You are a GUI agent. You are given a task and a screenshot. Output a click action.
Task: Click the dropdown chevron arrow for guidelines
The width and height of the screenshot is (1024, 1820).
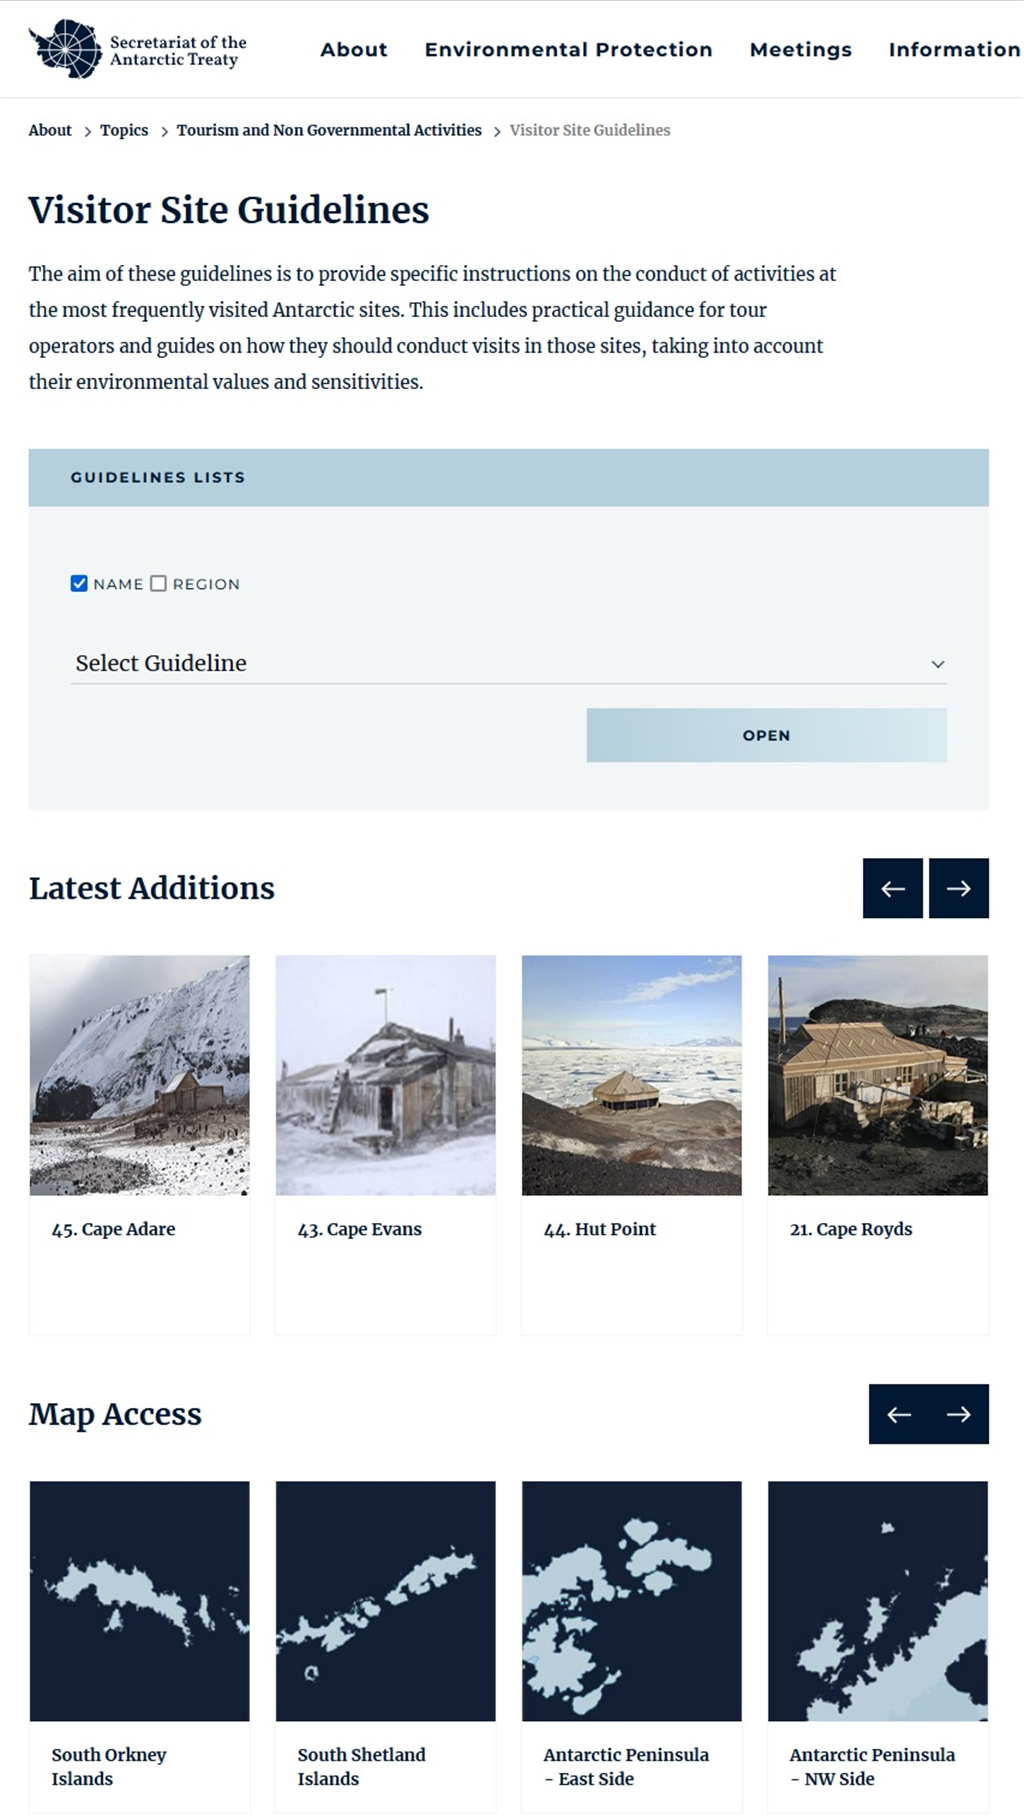tap(937, 664)
